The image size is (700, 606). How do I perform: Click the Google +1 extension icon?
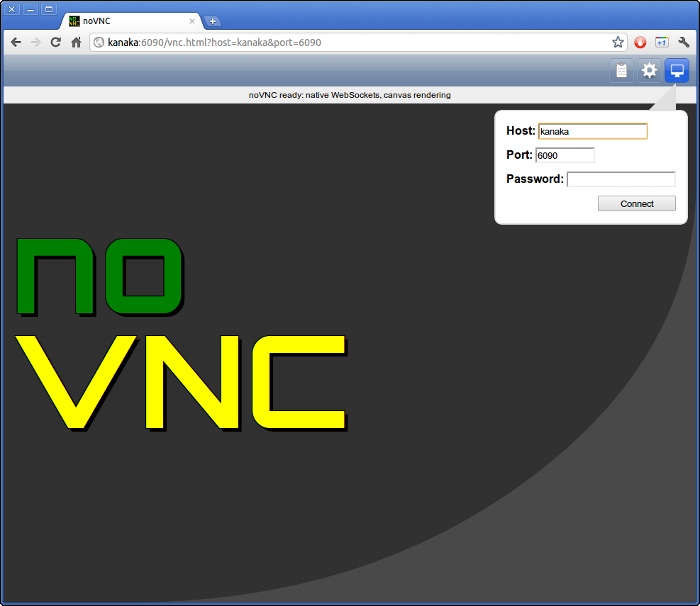pos(662,42)
